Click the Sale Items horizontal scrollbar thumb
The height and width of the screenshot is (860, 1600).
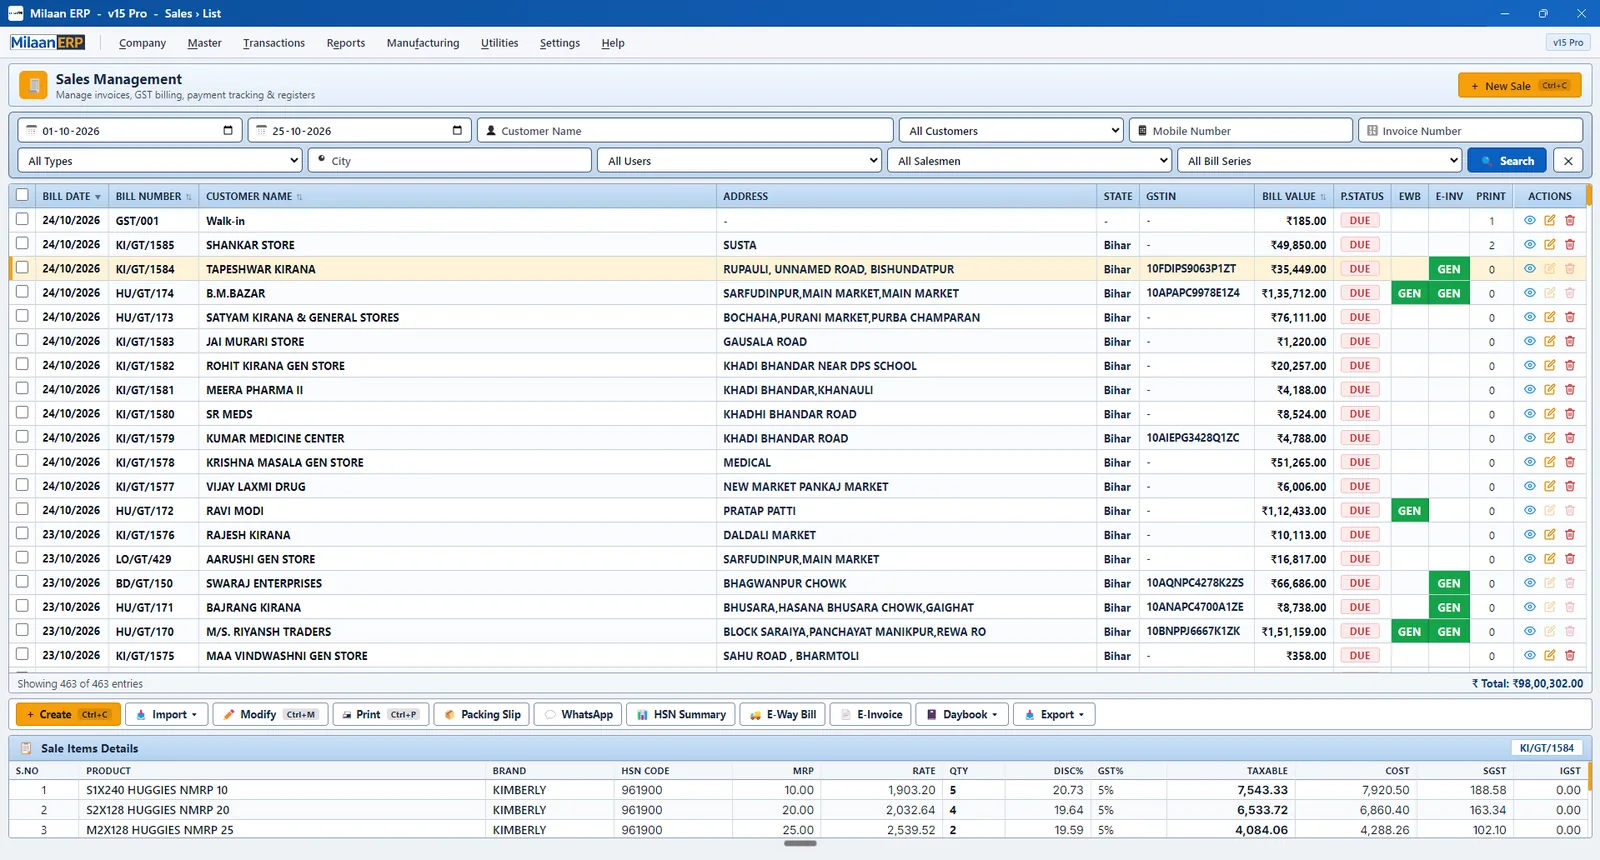800,844
